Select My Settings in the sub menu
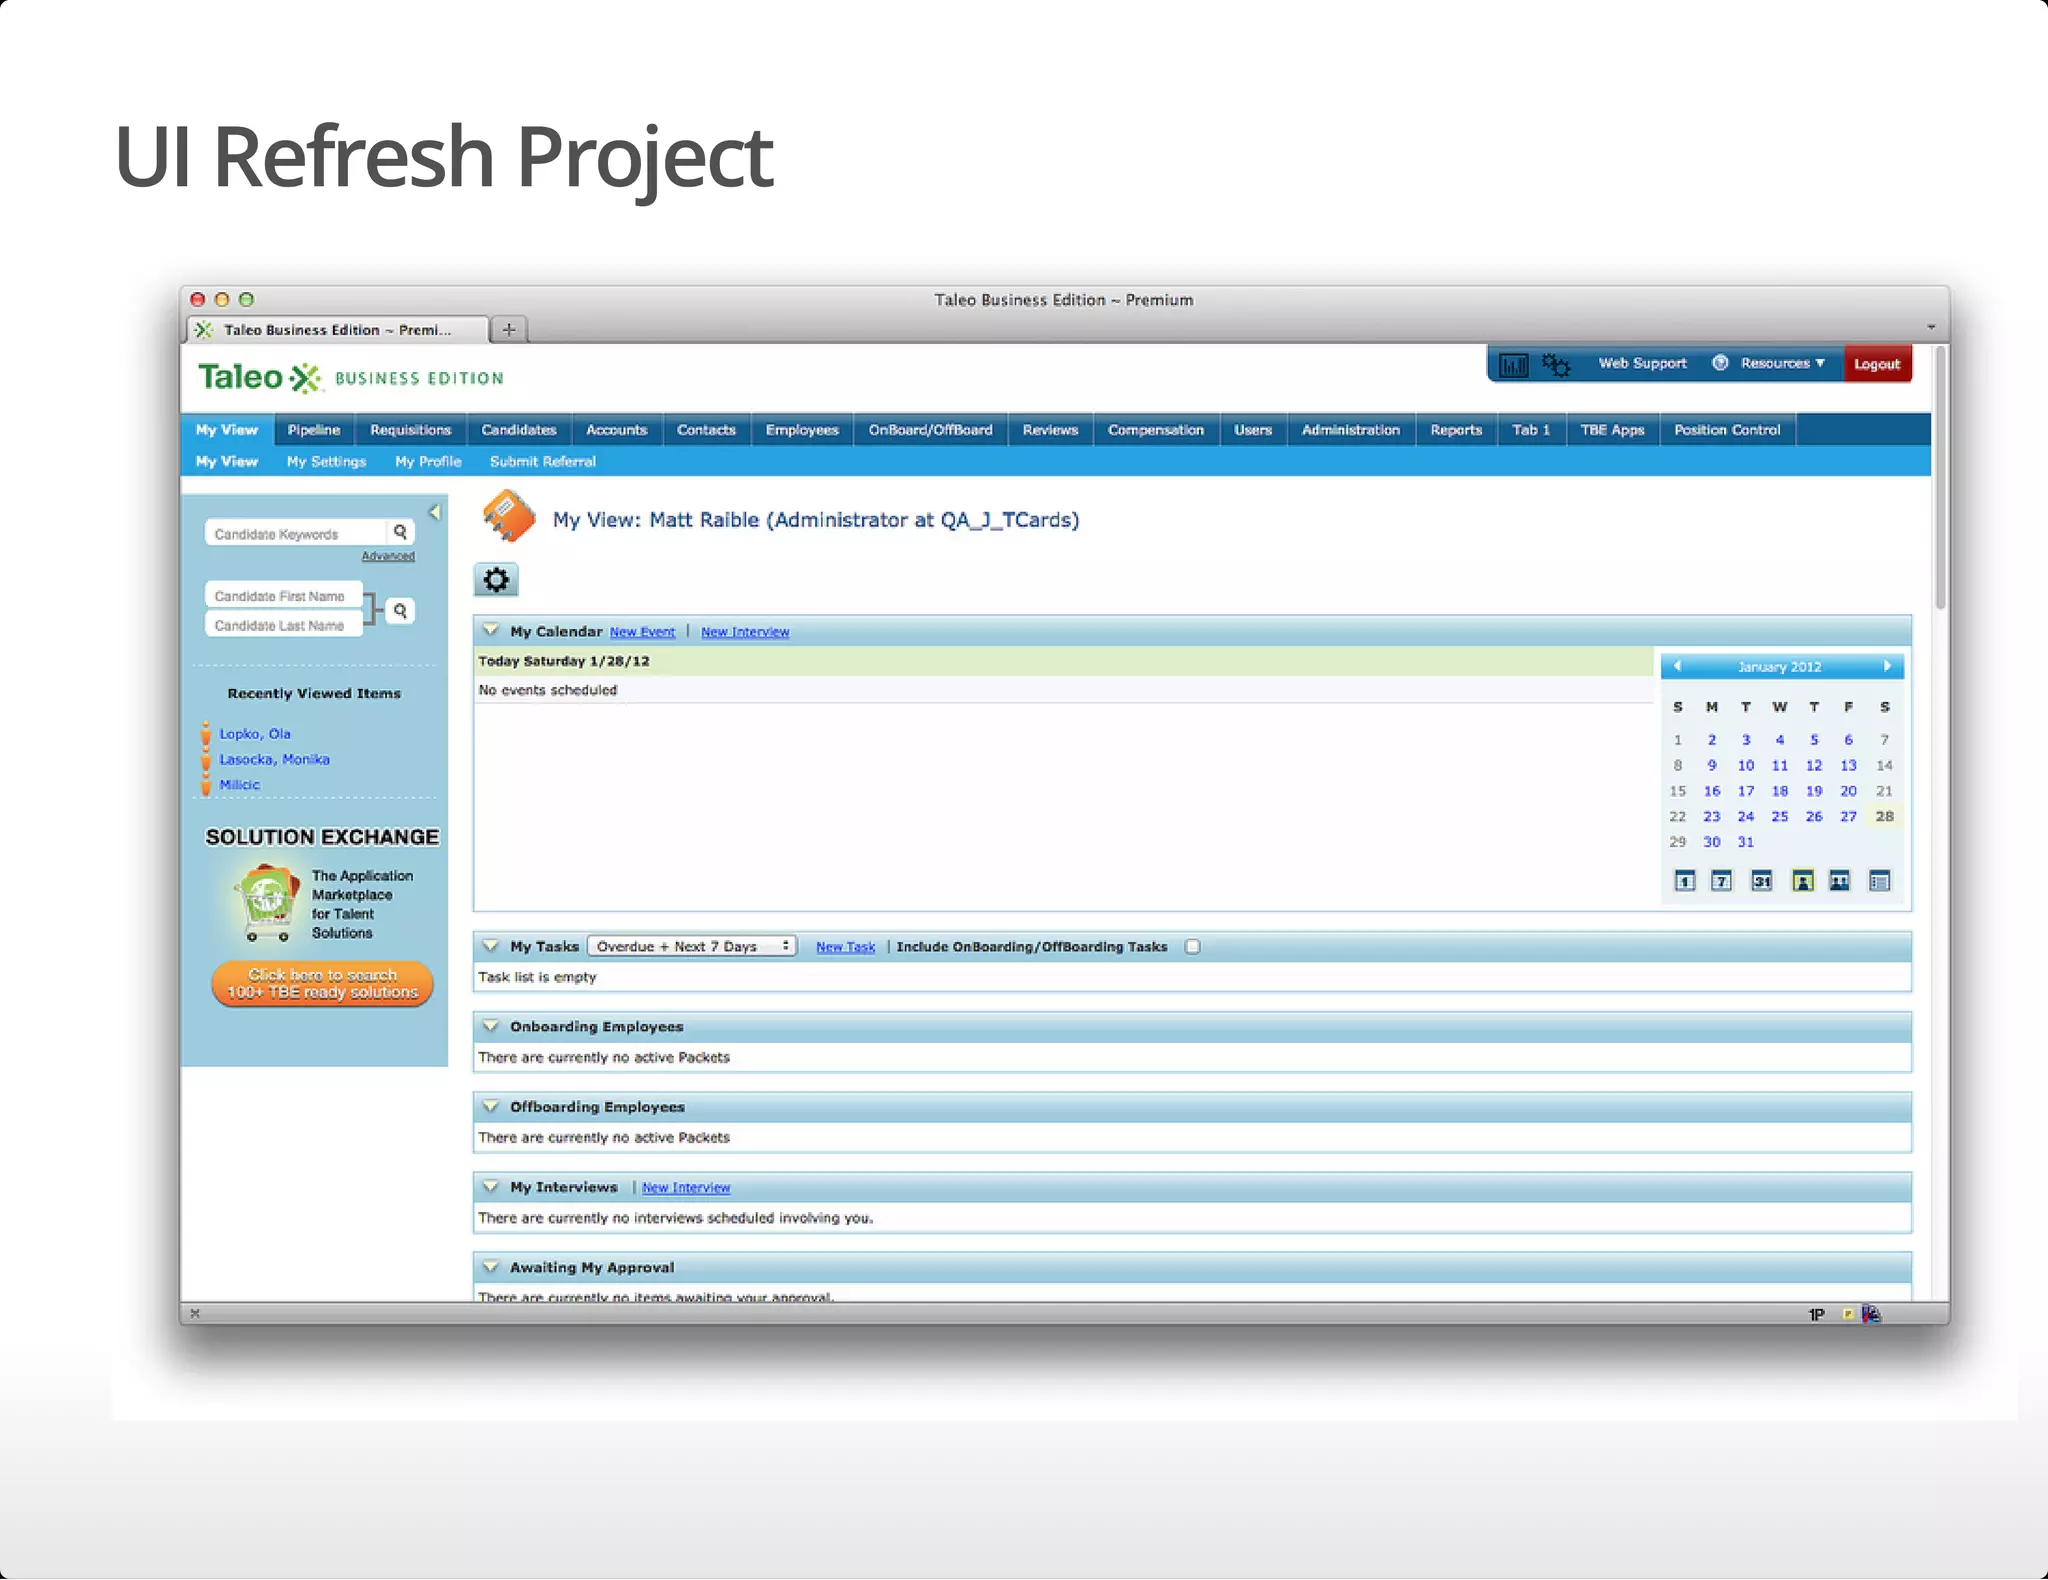 (326, 461)
